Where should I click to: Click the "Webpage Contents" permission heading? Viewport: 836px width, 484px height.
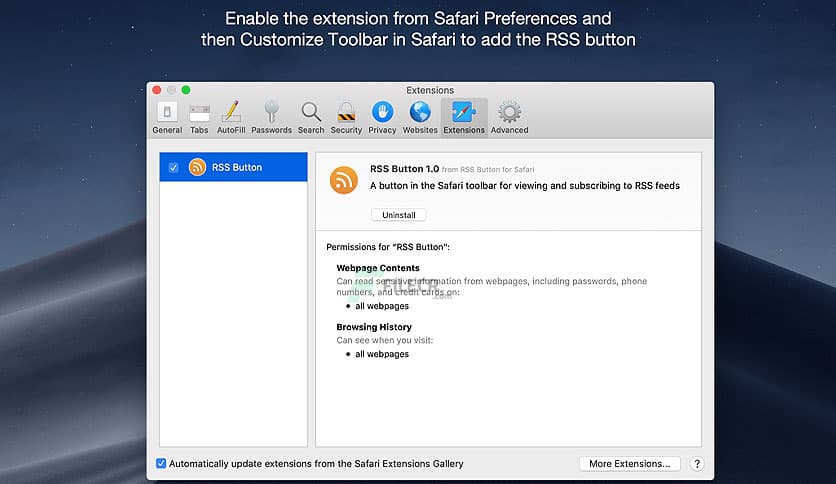point(378,268)
